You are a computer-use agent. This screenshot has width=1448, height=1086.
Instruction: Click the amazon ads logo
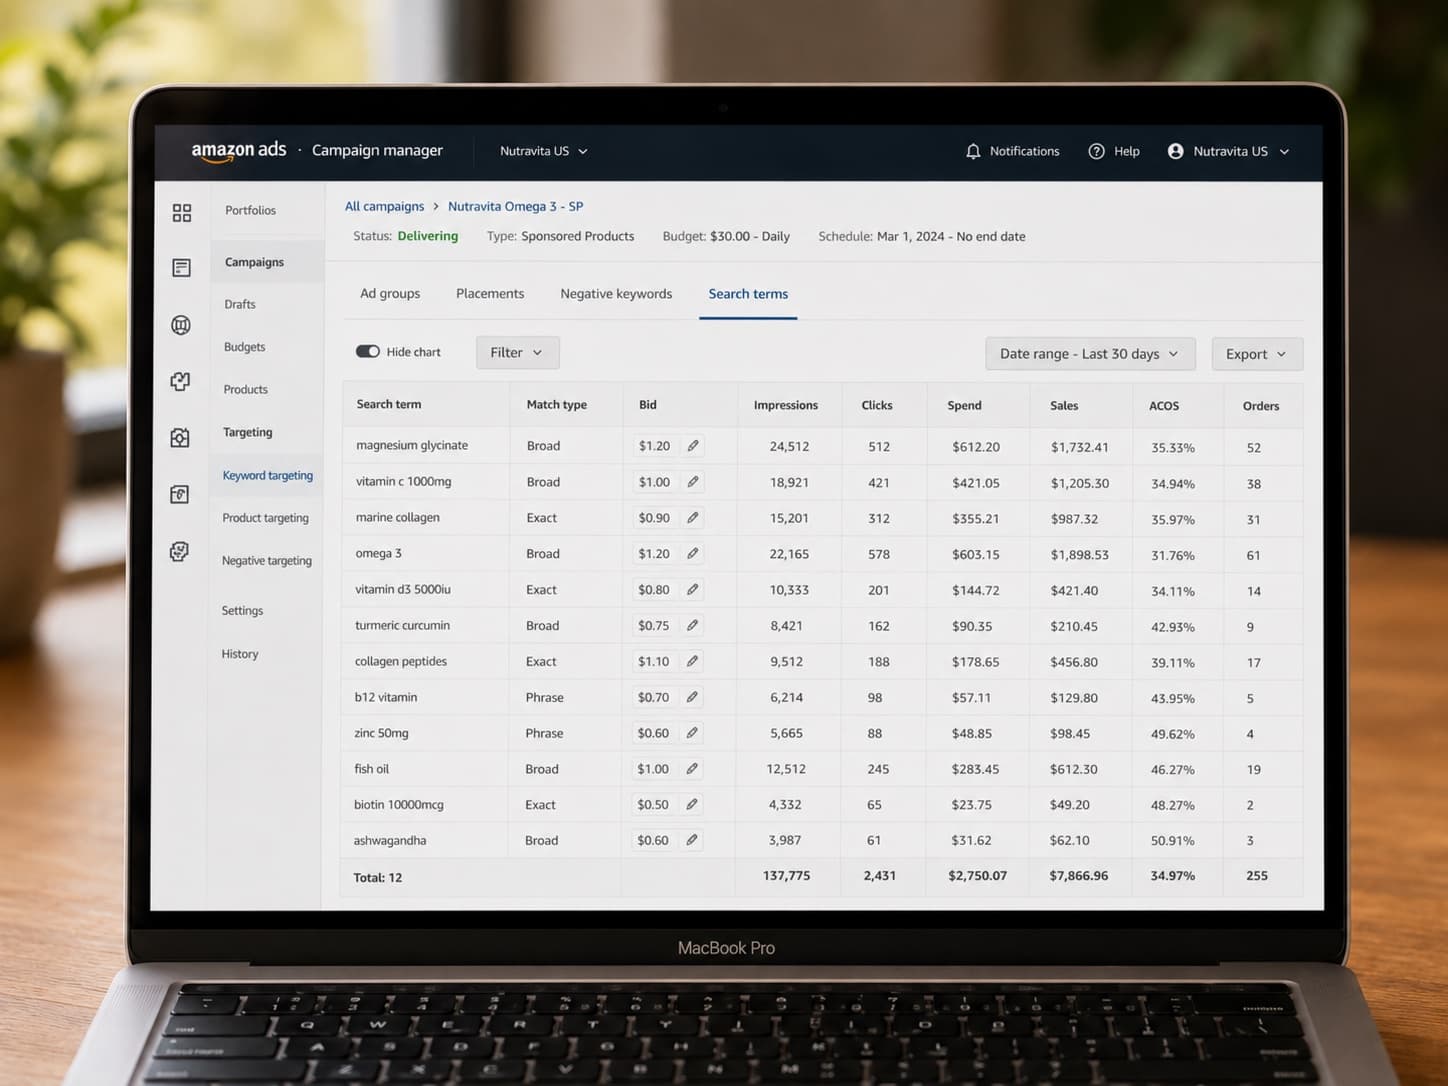pyautogui.click(x=239, y=150)
